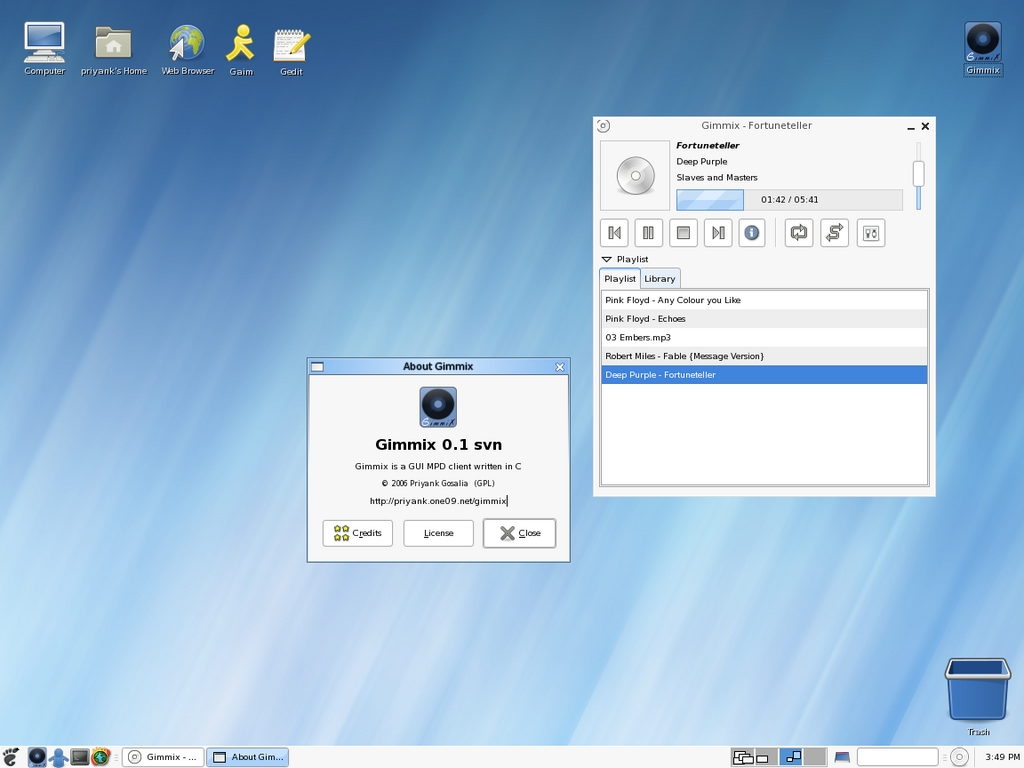This screenshot has width=1024, height=768.
Task: Select Robert Miles - Fable track
Action: (x=764, y=356)
